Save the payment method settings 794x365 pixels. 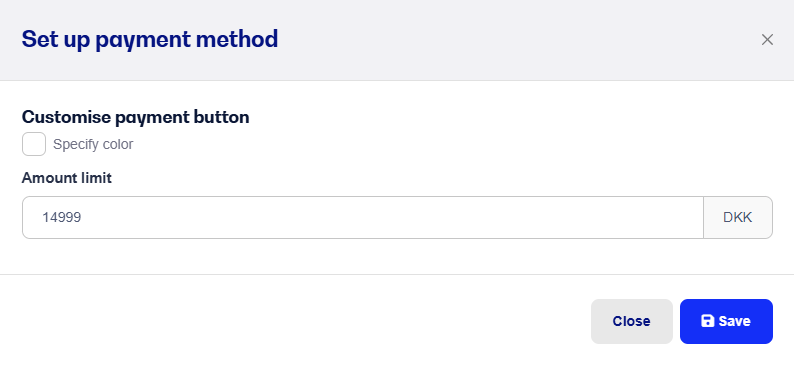pos(726,321)
